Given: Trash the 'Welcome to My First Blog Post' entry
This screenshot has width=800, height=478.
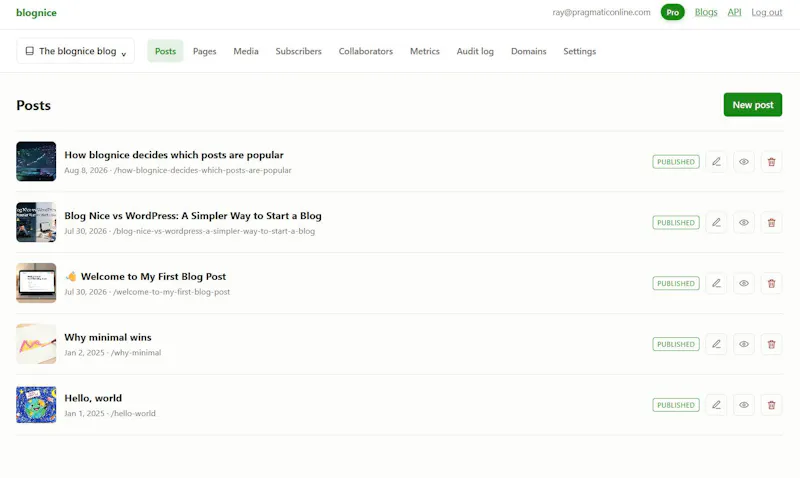Looking at the screenshot, I should pyautogui.click(x=771, y=283).
